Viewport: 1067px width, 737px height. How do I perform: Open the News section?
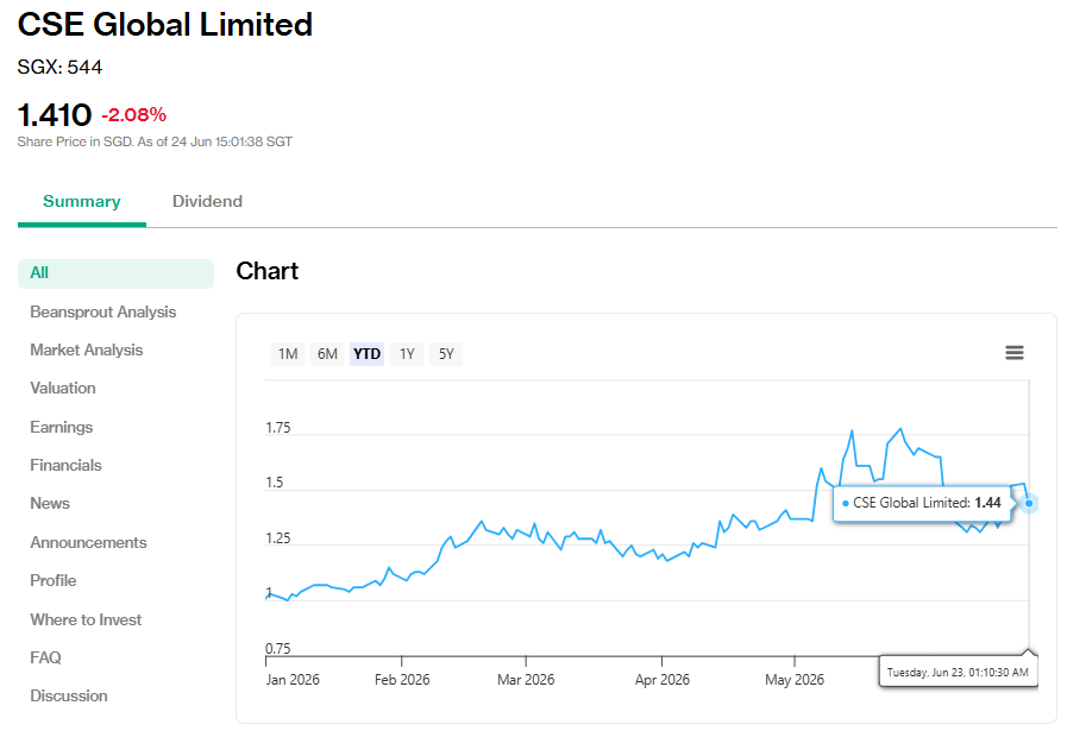[x=50, y=503]
